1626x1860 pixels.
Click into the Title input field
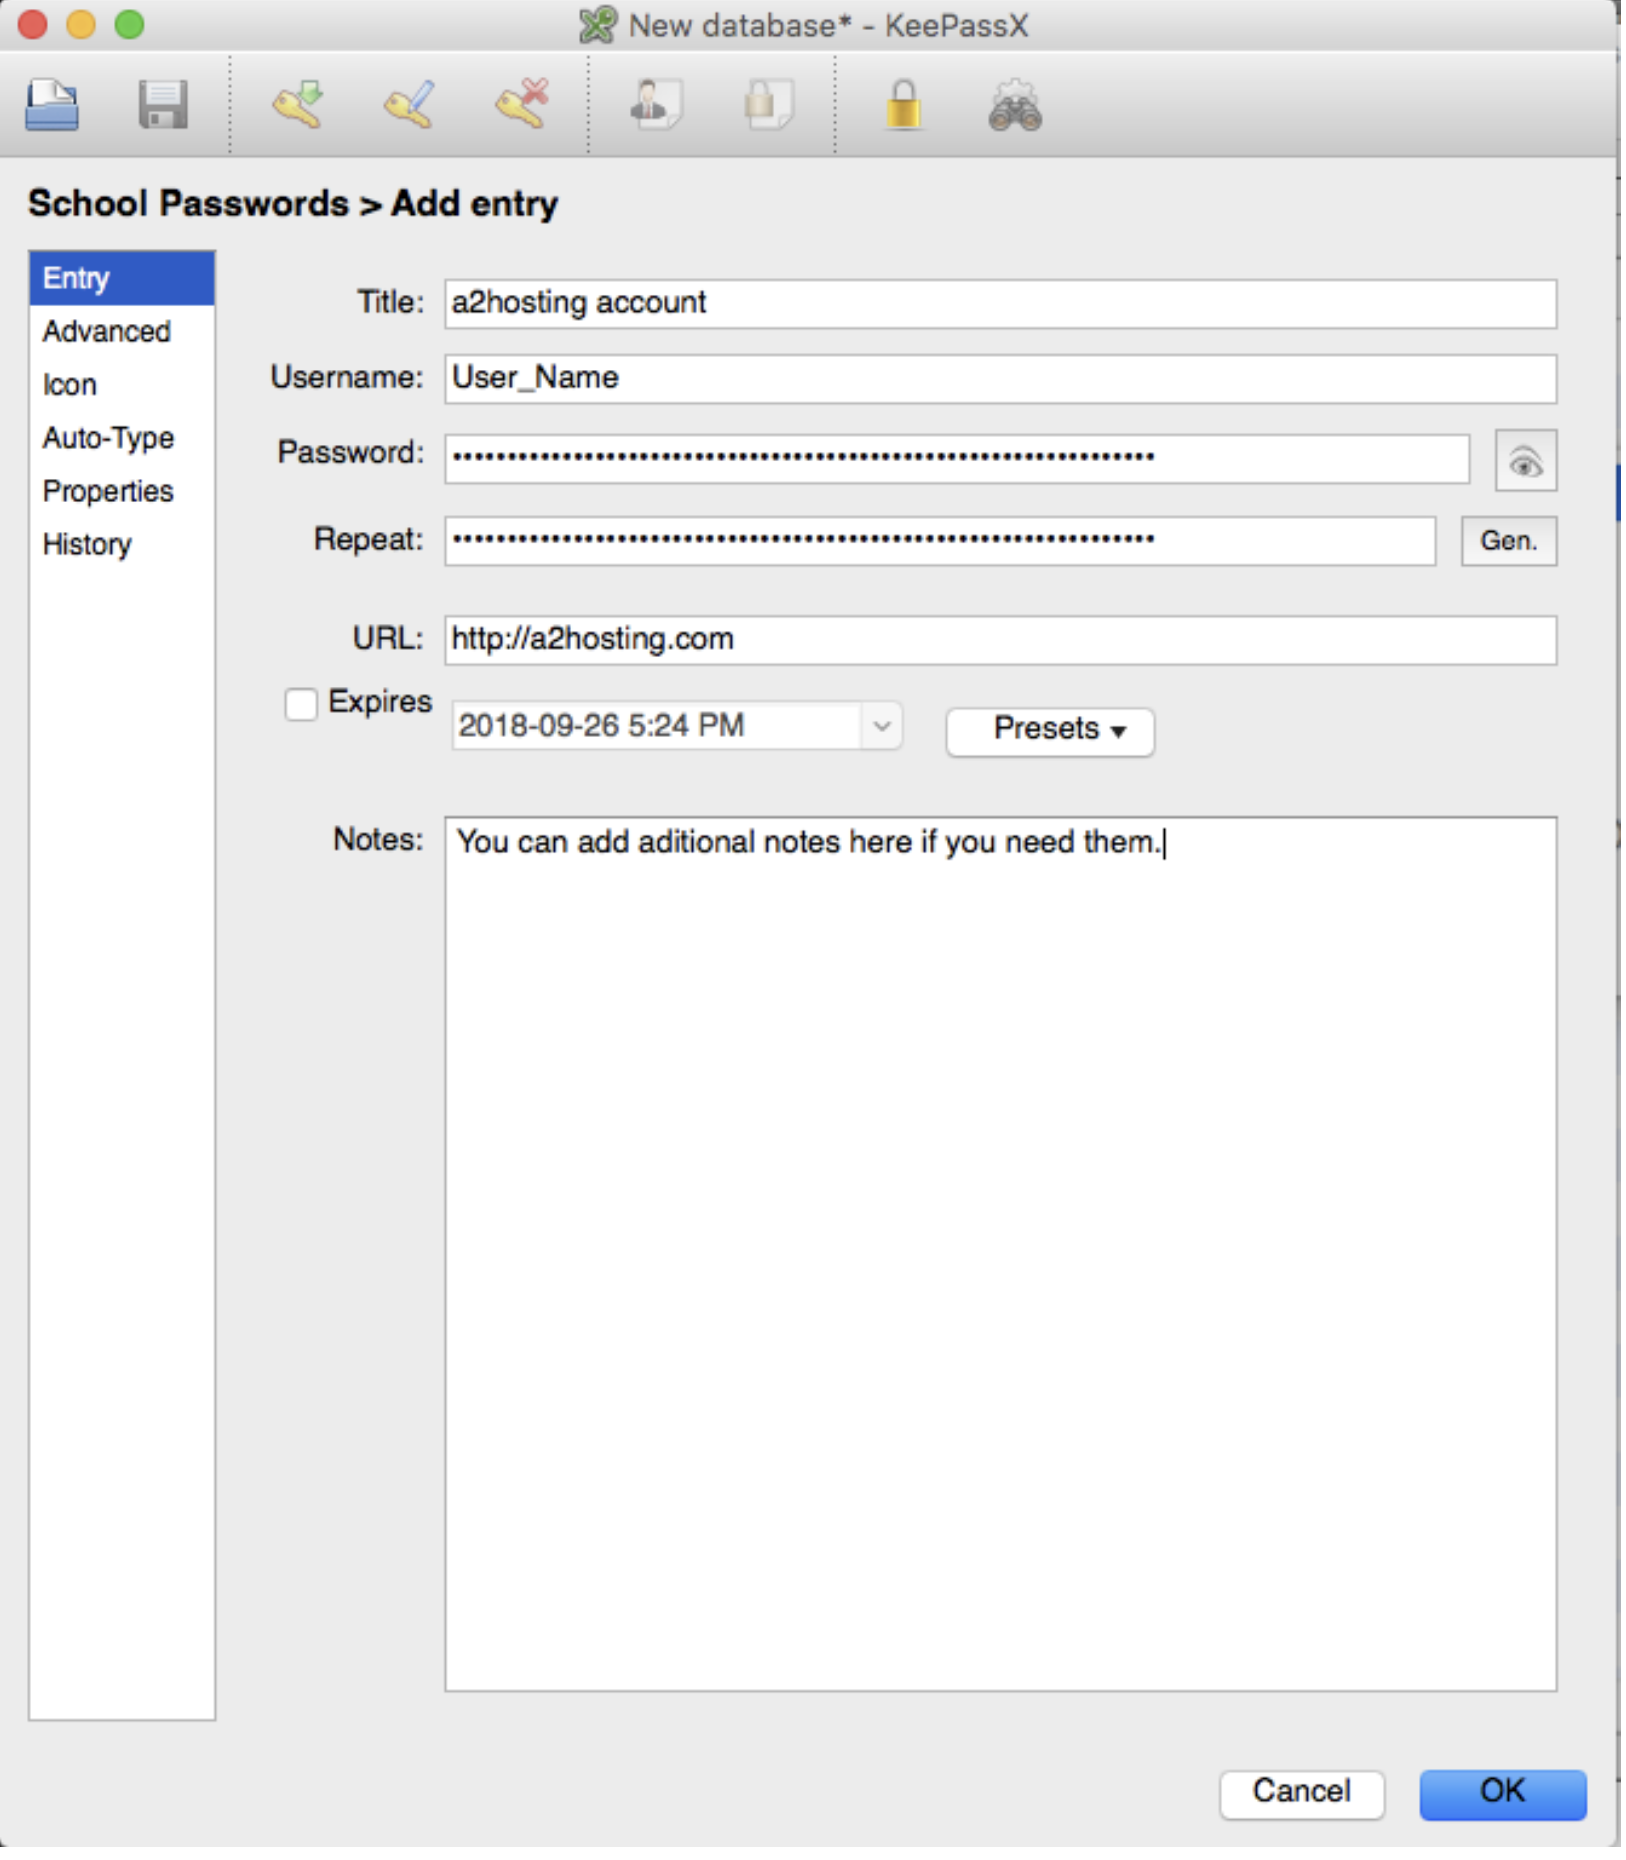[1000, 303]
